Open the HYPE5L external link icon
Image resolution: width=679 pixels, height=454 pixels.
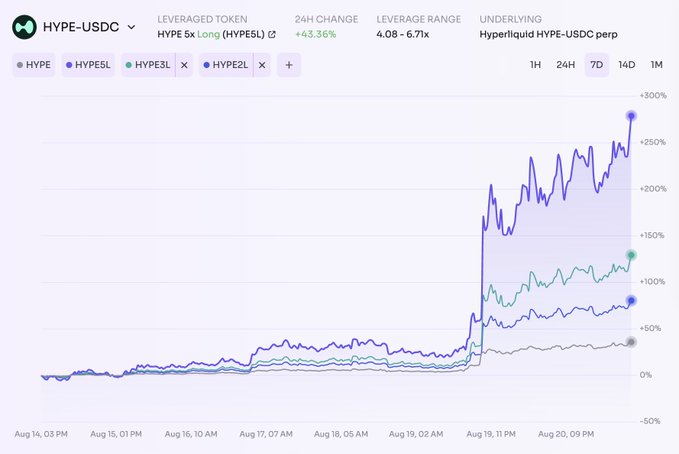(x=272, y=34)
